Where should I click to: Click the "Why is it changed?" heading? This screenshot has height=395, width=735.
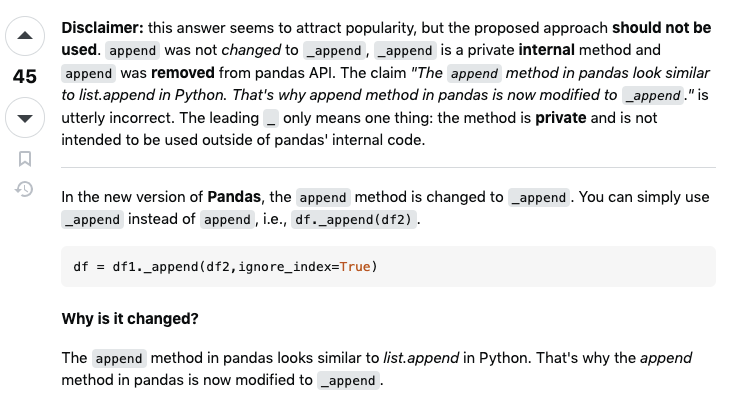pos(130,319)
